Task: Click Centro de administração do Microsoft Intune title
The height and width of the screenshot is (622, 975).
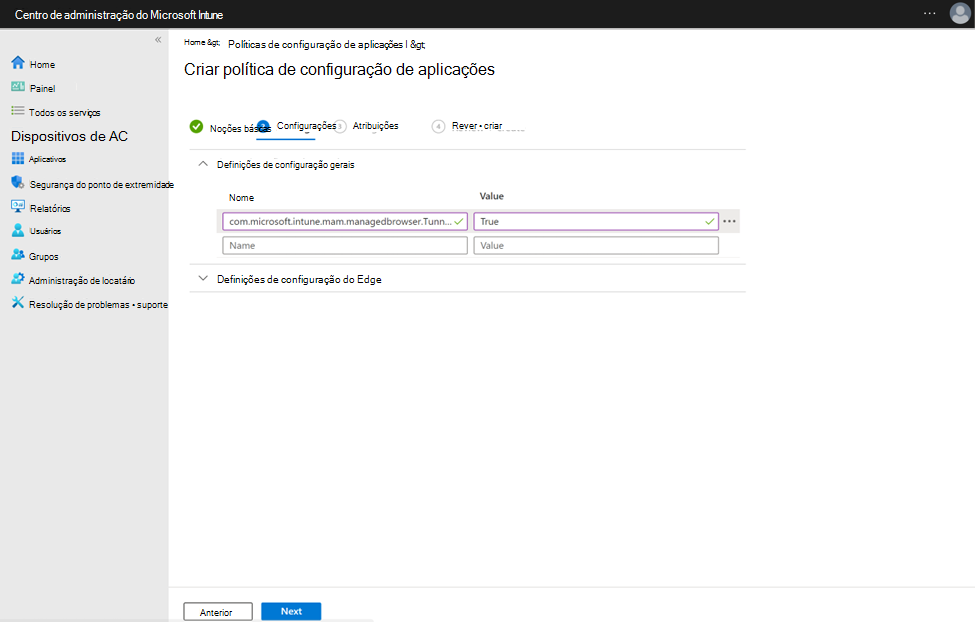Action: coord(119,14)
